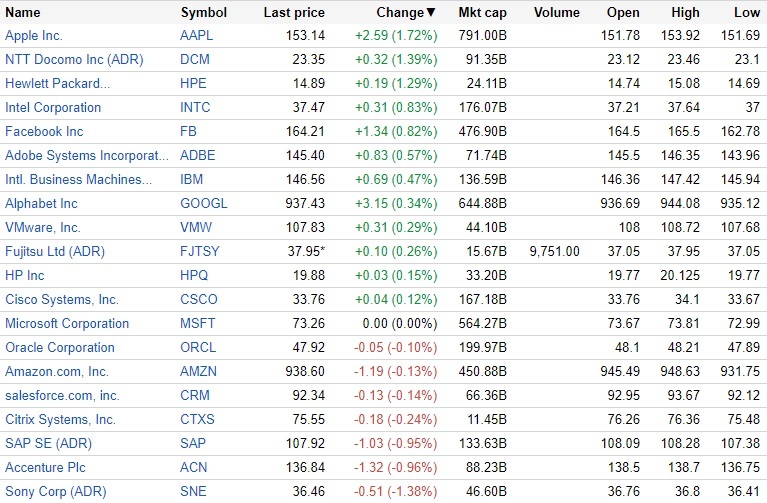Open the Microsoft Corporation link
The image size is (767, 503).
(67, 323)
